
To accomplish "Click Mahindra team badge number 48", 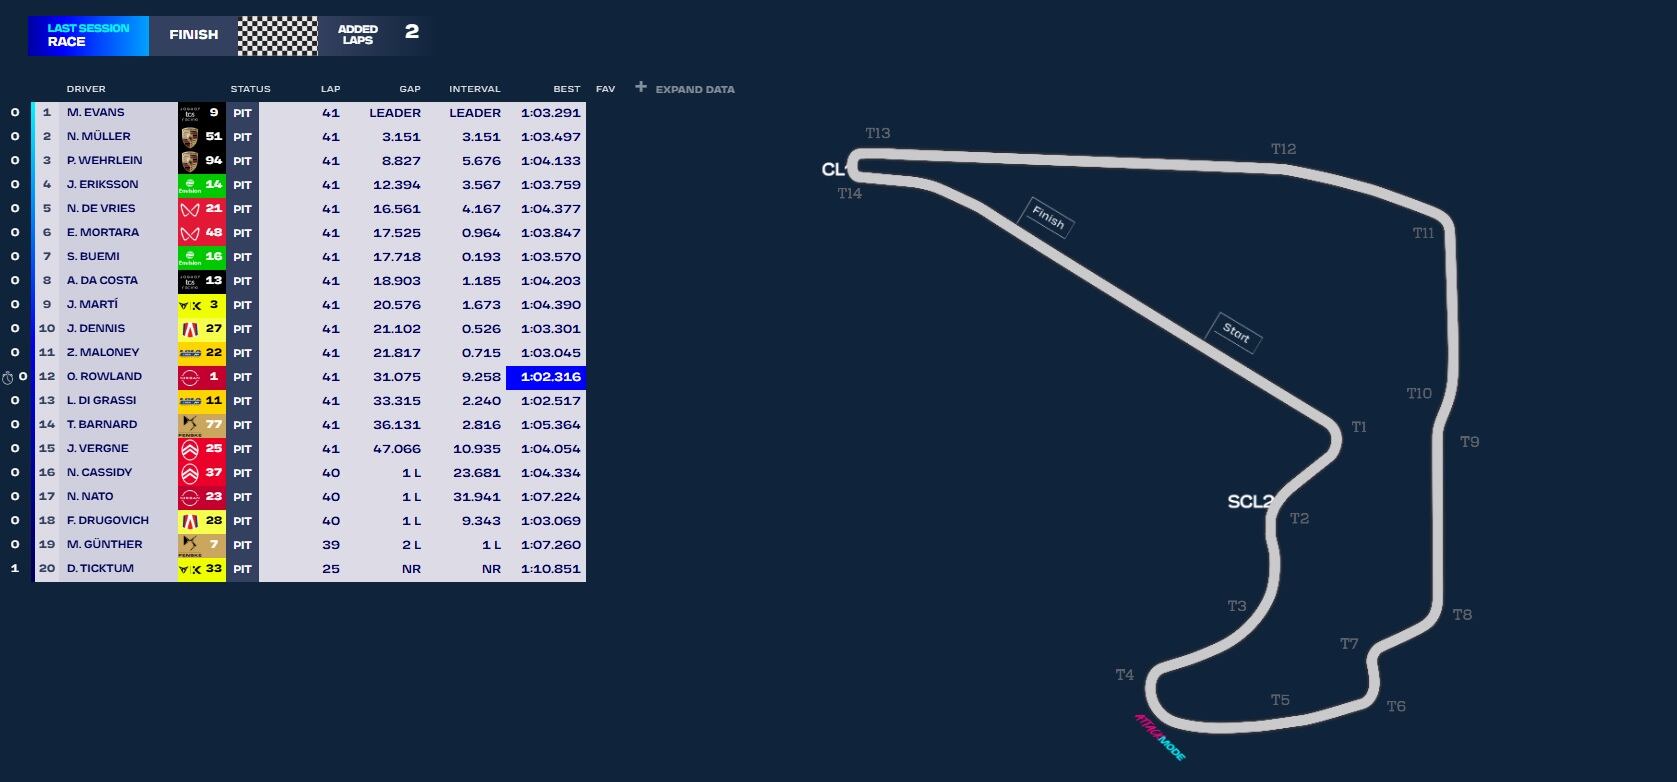I will (x=201, y=233).
